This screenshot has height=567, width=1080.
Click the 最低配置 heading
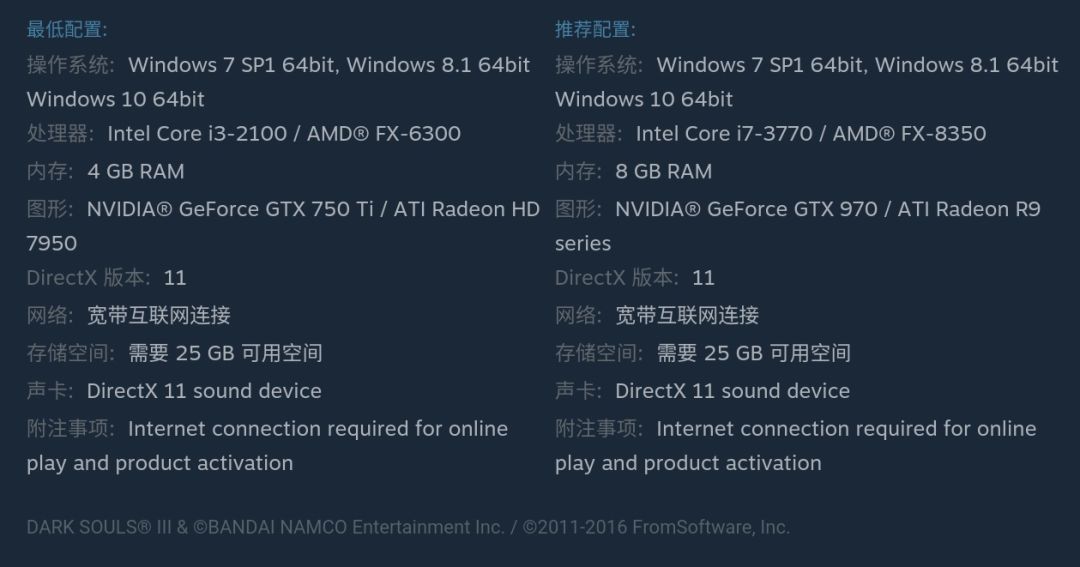click(x=66, y=29)
